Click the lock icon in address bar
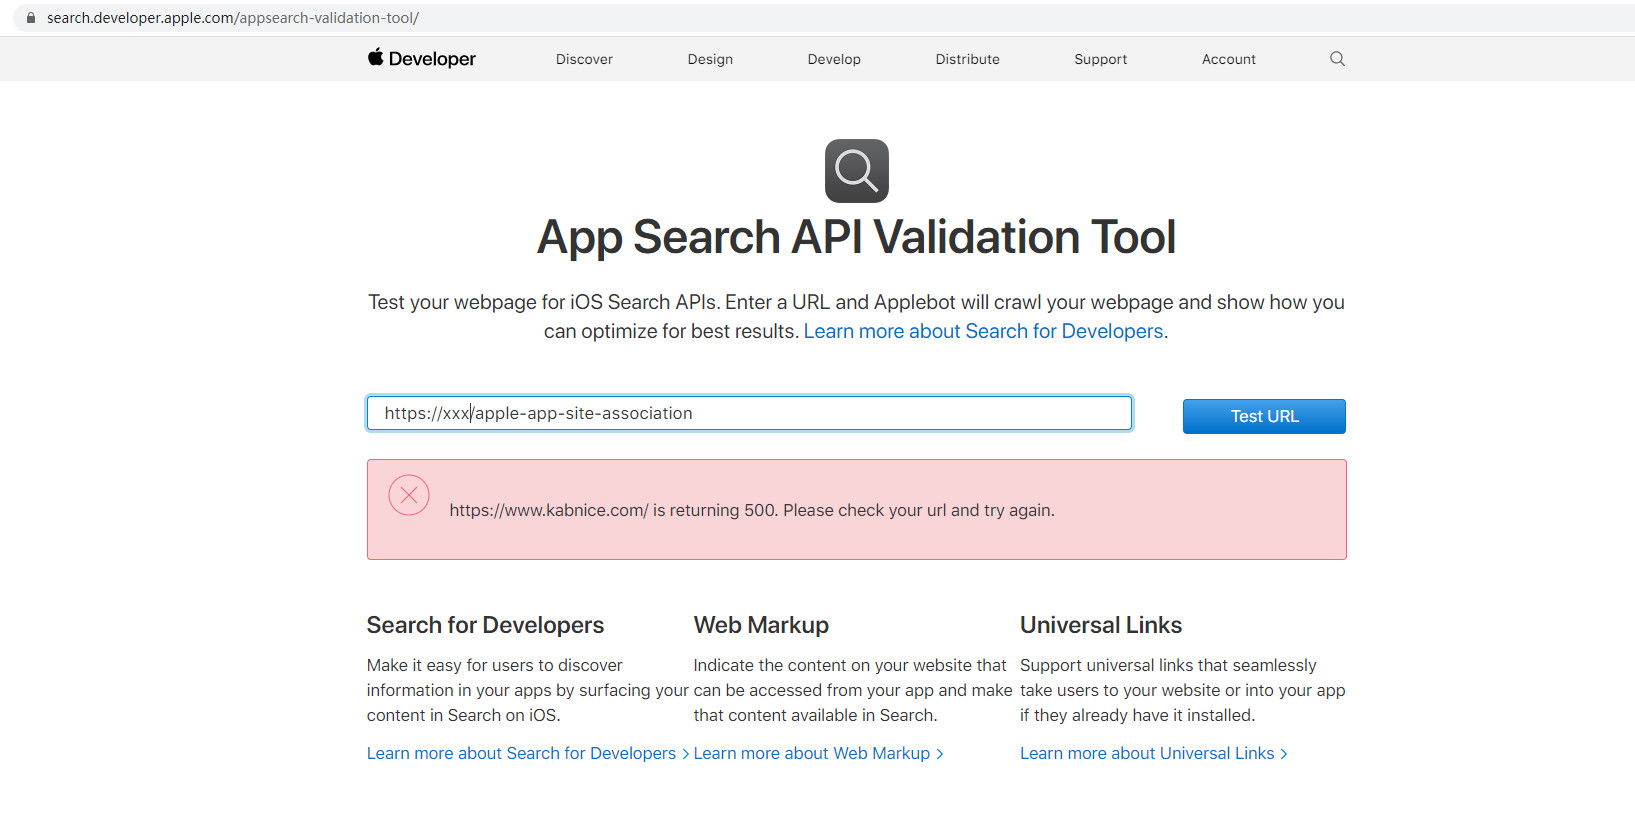The width and height of the screenshot is (1635, 820). pyautogui.click(x=31, y=18)
